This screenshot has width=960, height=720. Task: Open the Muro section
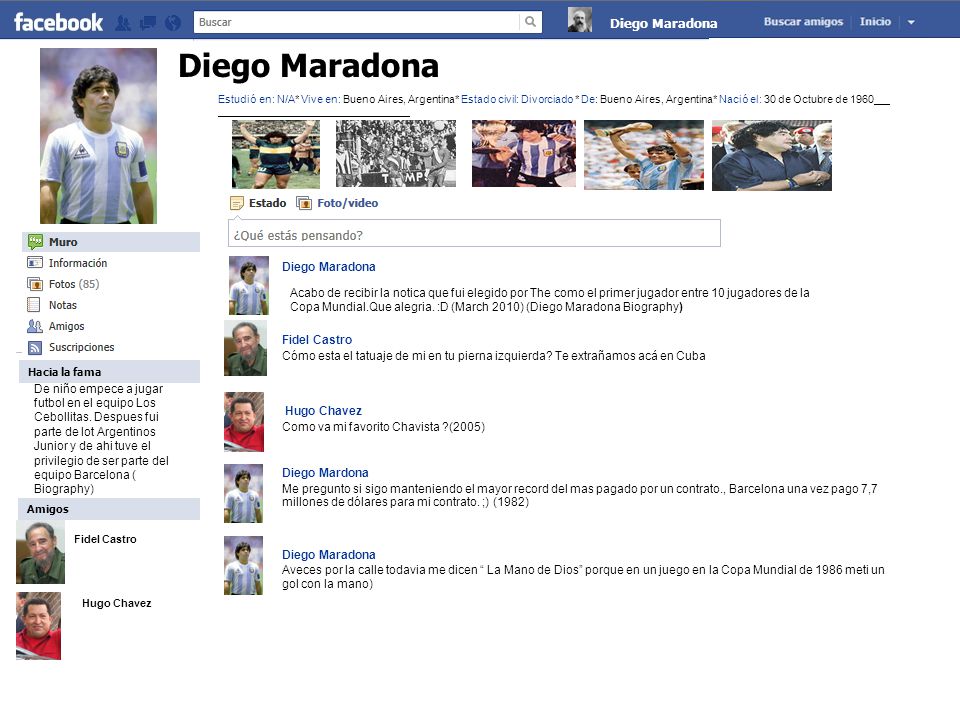(x=111, y=242)
